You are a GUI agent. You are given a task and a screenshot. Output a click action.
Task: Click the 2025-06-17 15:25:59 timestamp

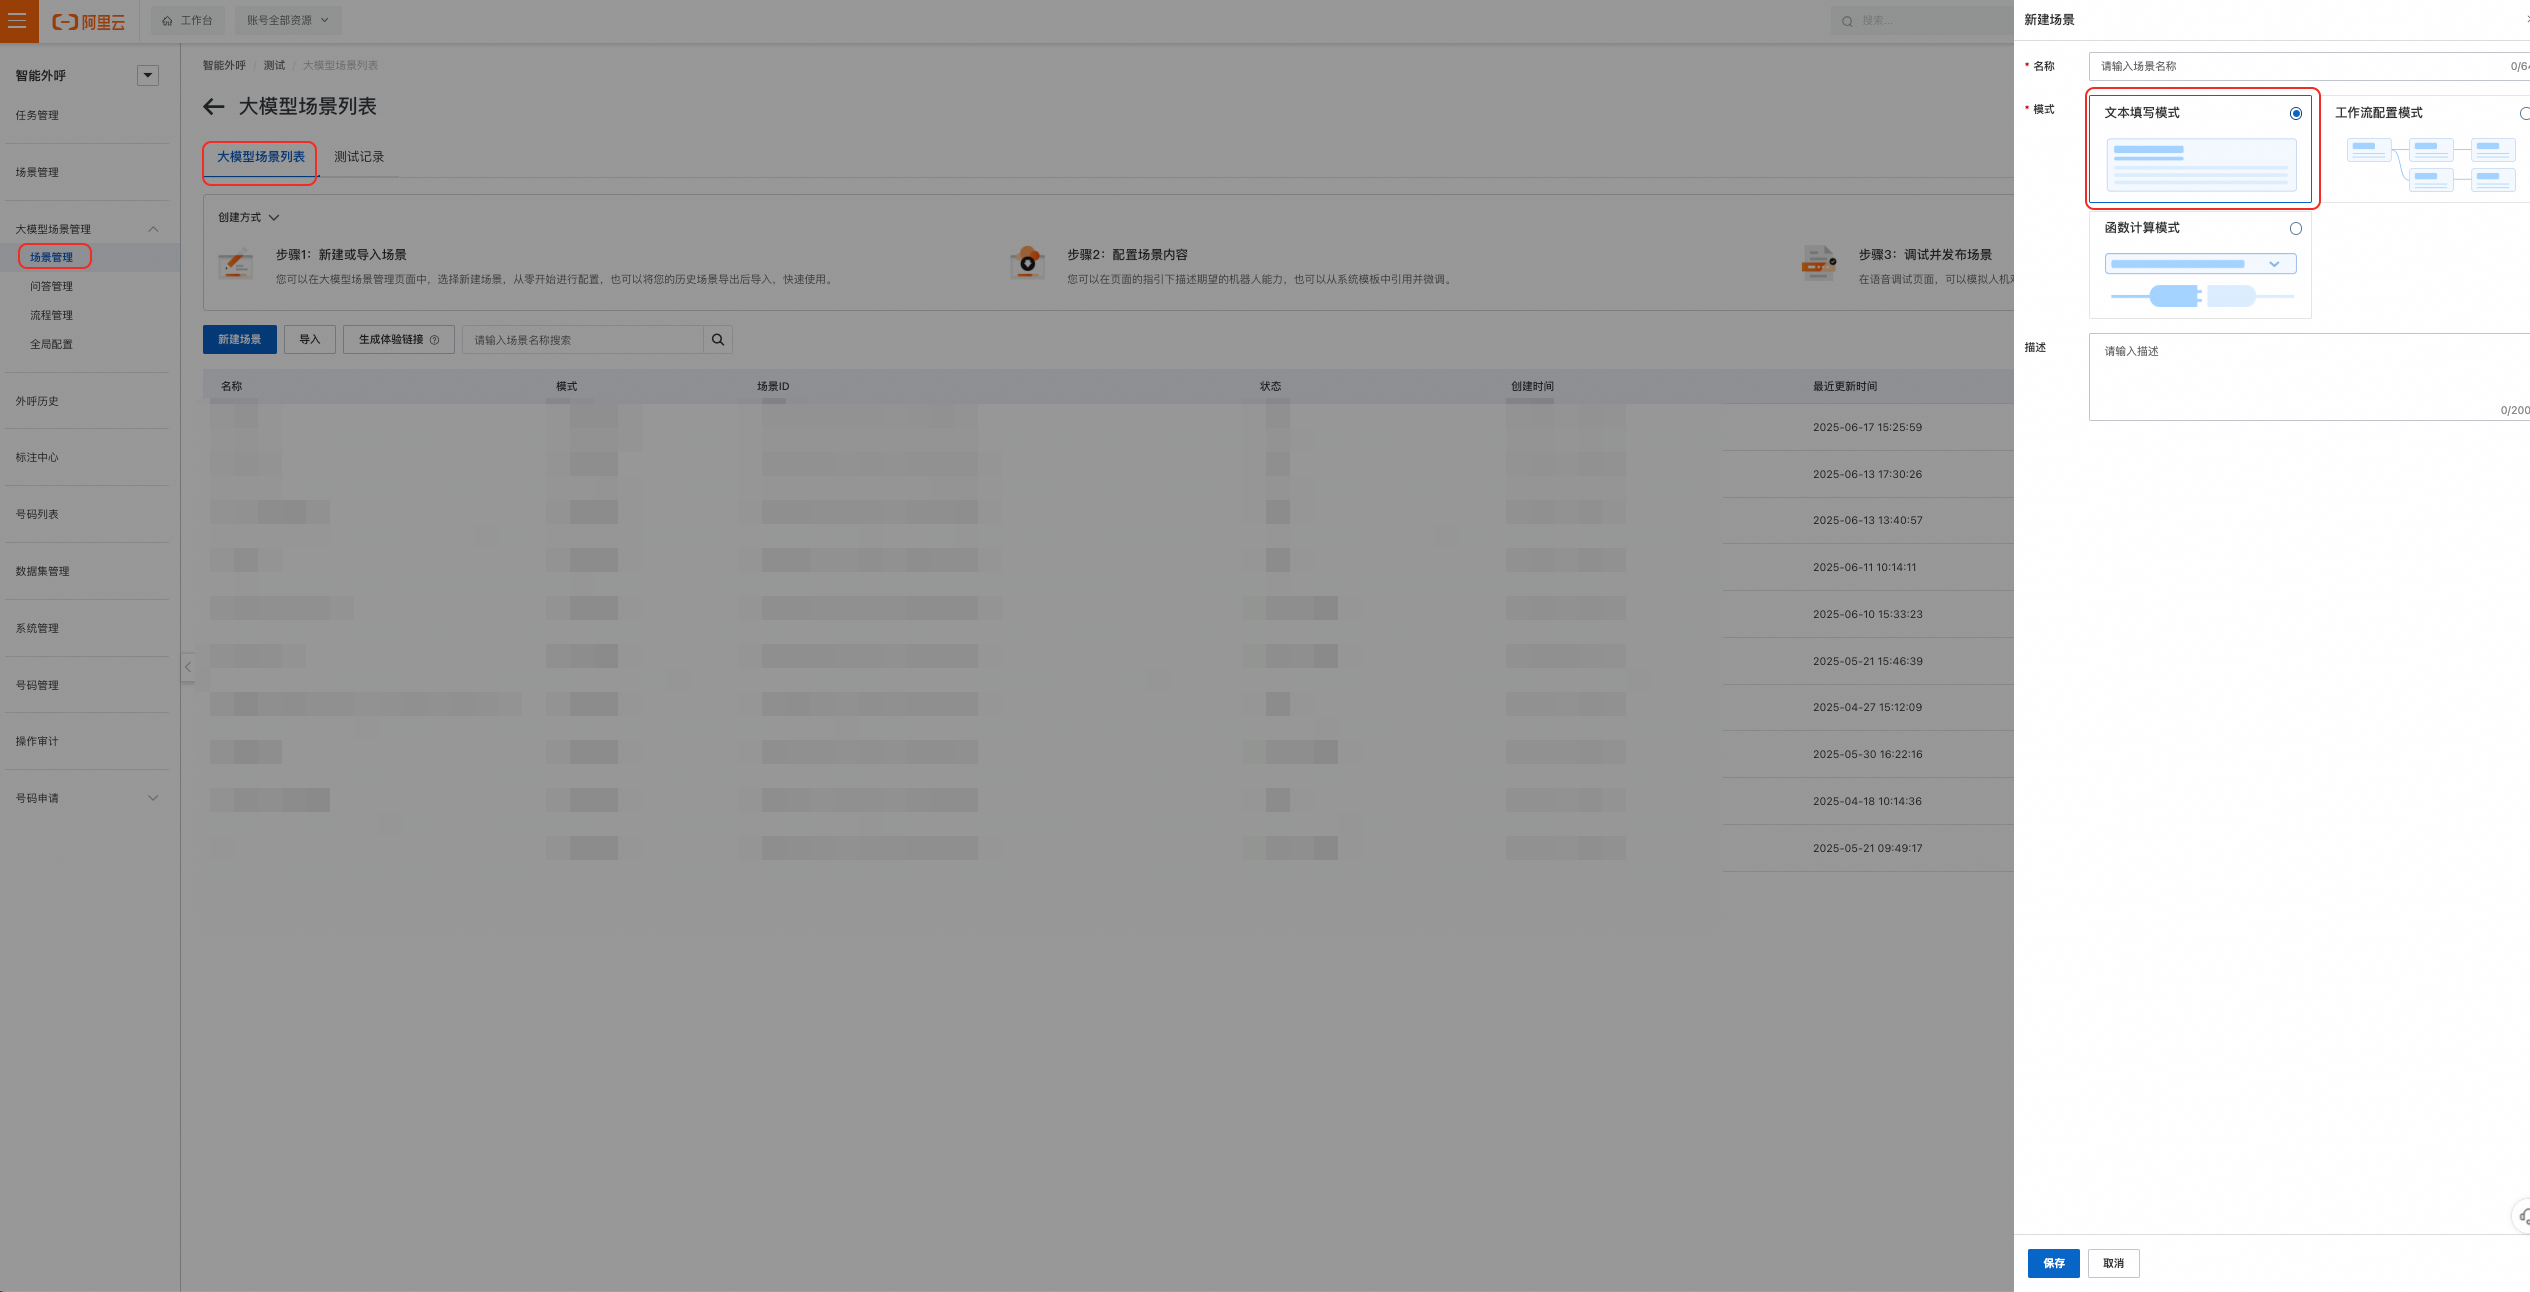tap(1867, 427)
